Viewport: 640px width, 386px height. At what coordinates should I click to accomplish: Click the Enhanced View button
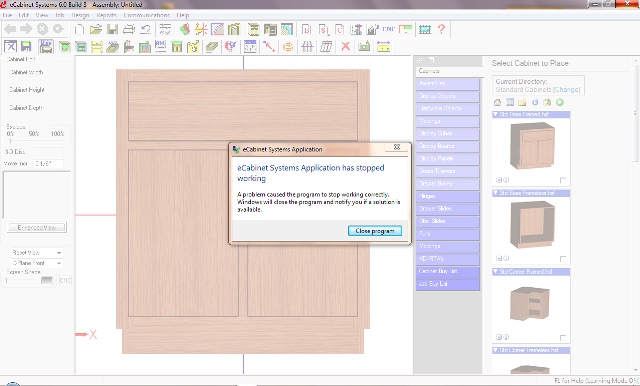37,227
